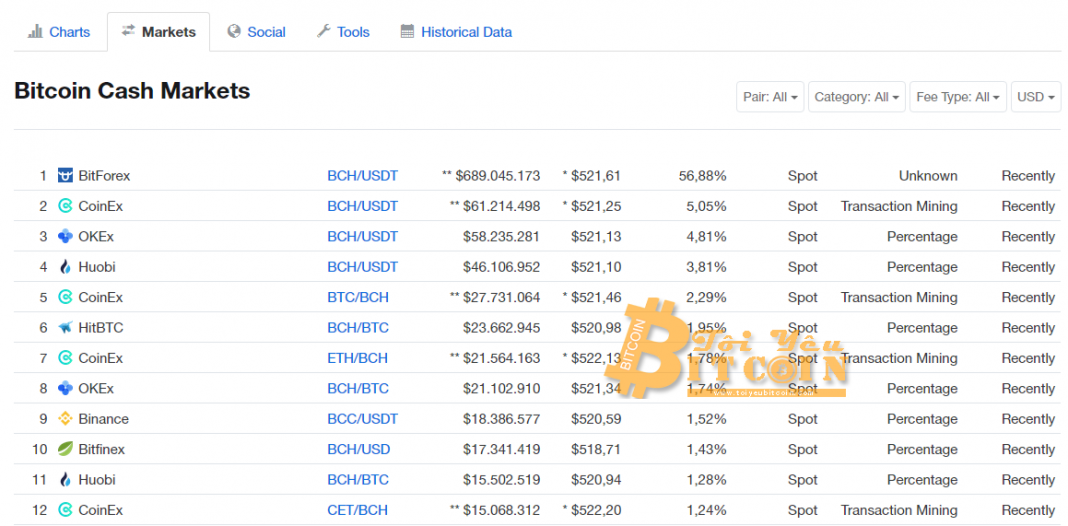Open the Pair: All dropdown

pyautogui.click(x=770, y=97)
